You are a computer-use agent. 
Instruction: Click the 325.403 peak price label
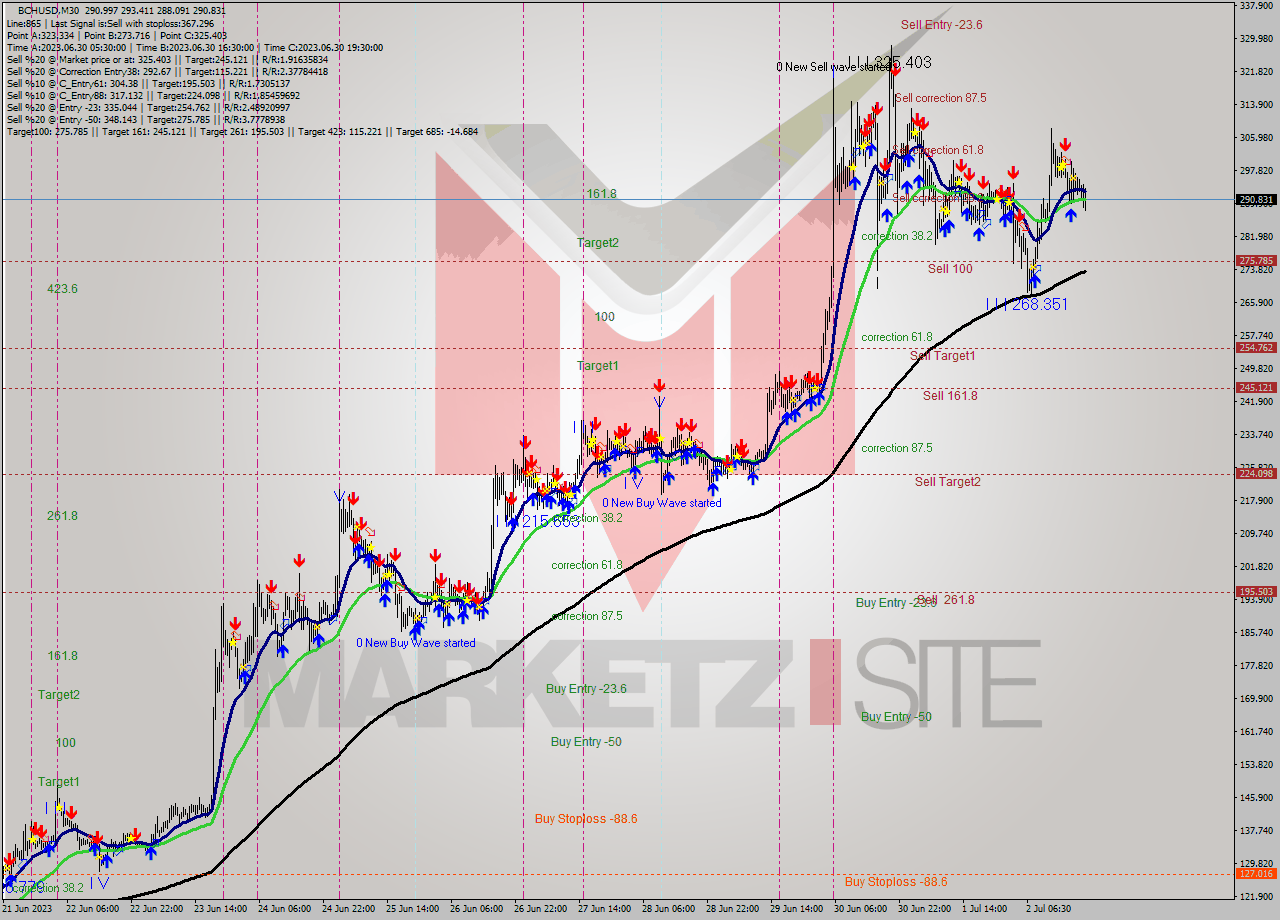[902, 62]
